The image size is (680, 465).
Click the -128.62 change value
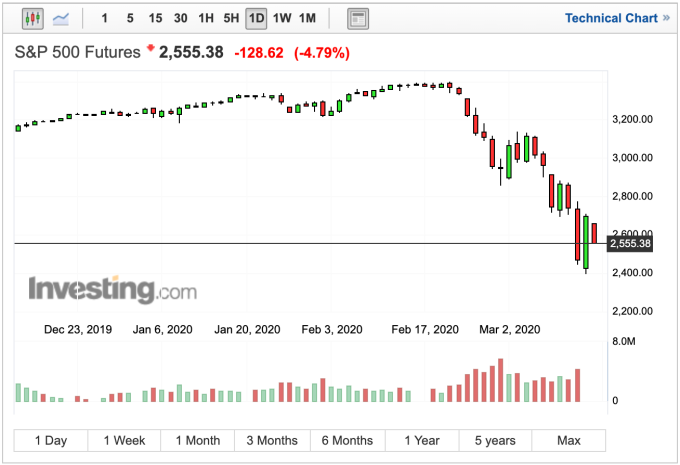coord(259,53)
